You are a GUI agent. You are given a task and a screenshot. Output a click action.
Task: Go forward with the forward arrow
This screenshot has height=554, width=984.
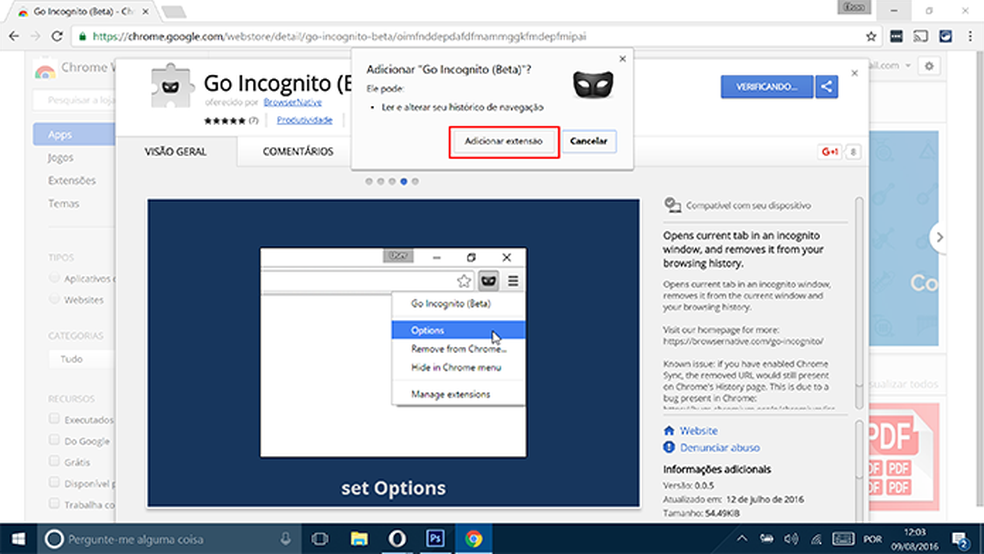click(35, 36)
